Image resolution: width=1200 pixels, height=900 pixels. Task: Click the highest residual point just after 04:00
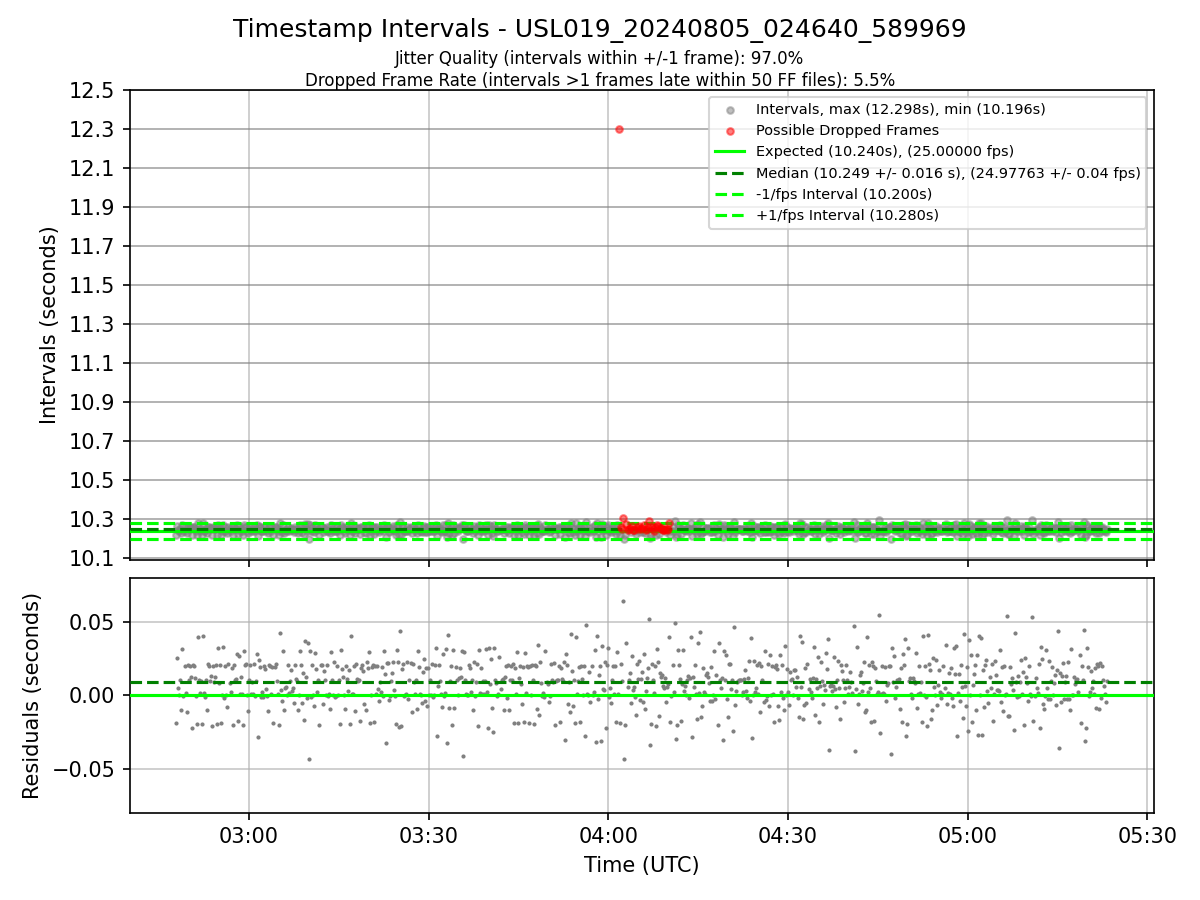pos(623,601)
